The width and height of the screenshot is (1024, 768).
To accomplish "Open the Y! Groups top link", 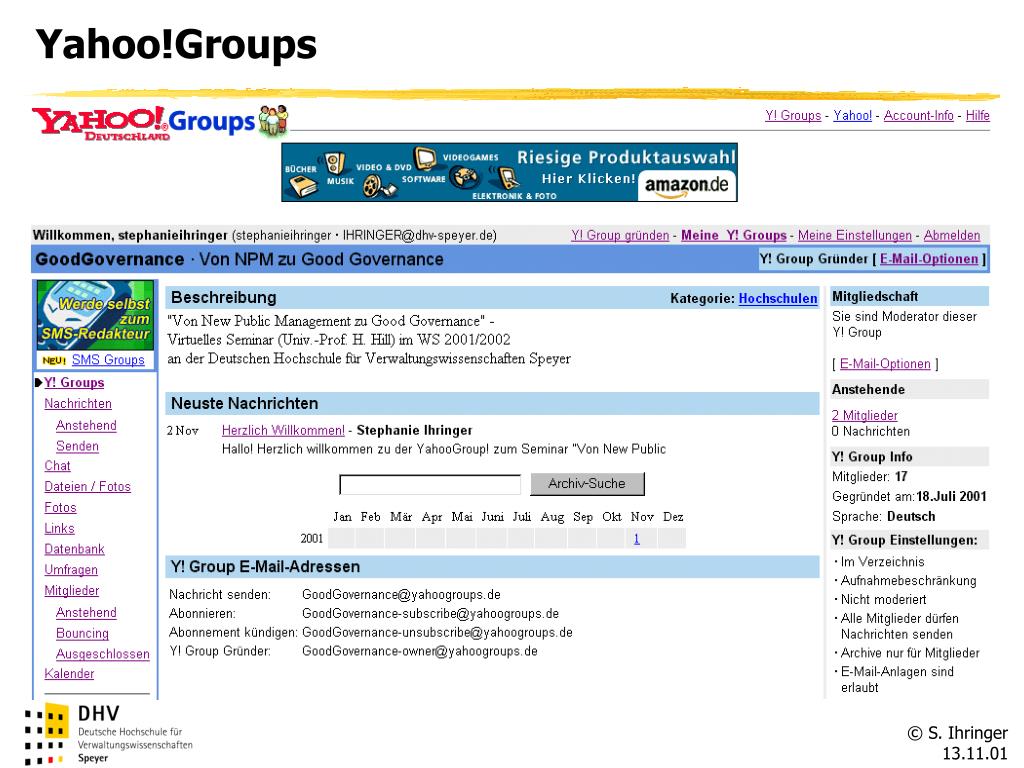I will (793, 116).
